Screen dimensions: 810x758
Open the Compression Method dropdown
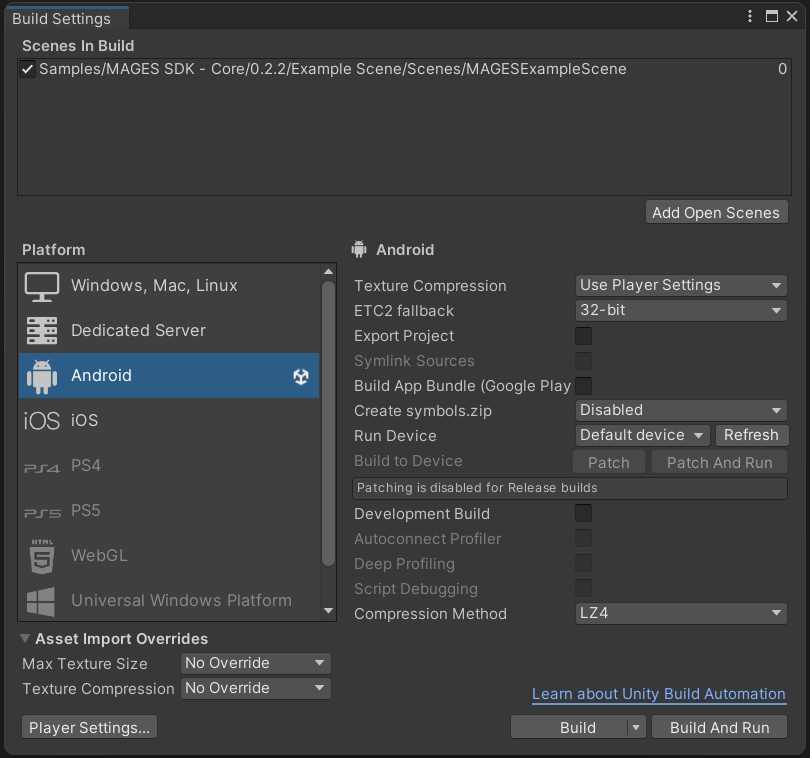680,614
